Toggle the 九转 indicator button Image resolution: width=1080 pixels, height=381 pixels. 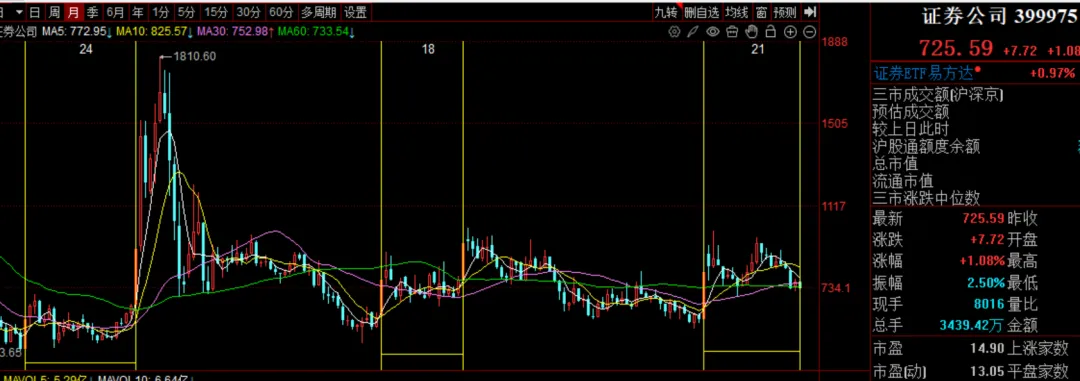666,12
